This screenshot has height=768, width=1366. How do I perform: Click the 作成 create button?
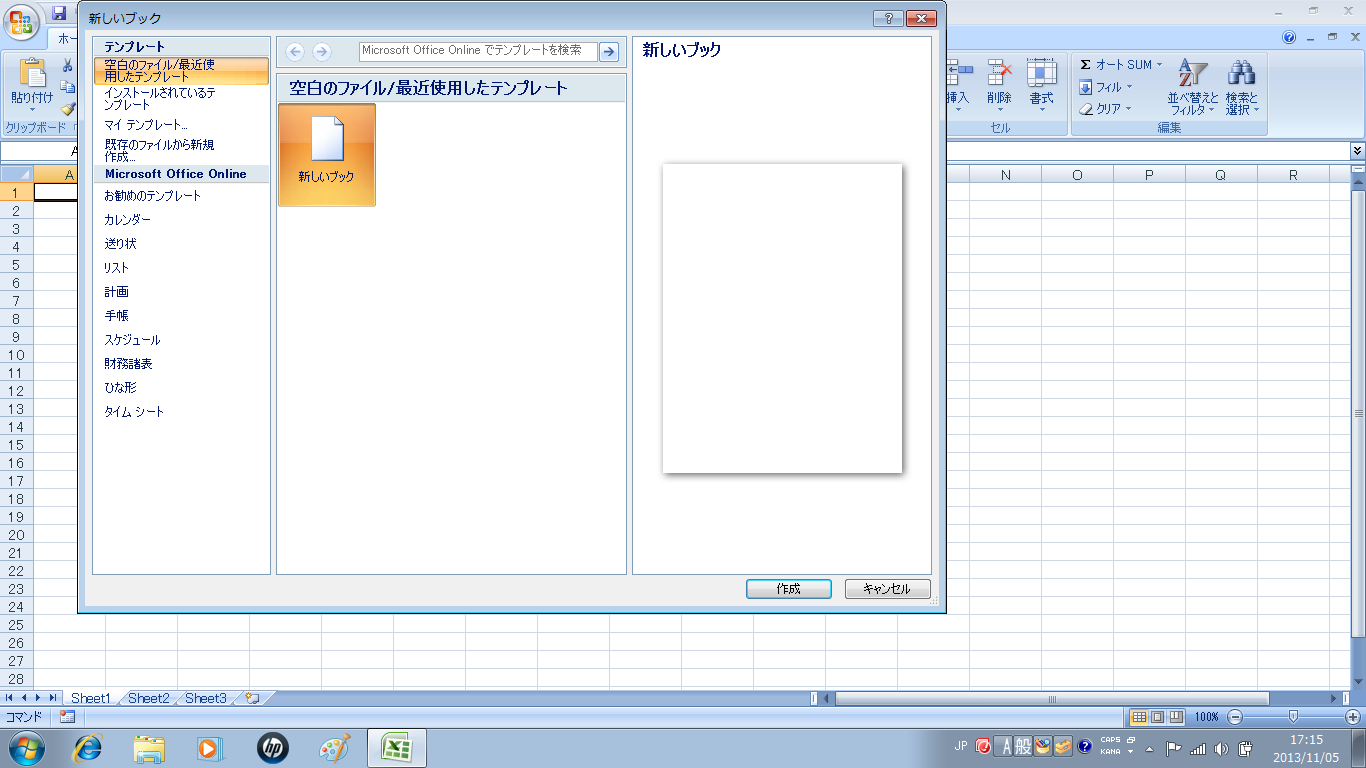pyautogui.click(x=788, y=589)
